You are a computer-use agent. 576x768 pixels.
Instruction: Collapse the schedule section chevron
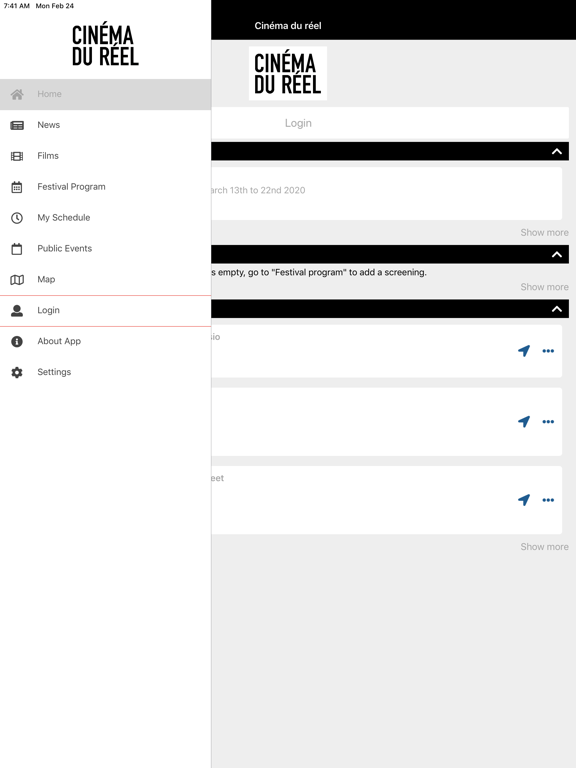tap(557, 255)
